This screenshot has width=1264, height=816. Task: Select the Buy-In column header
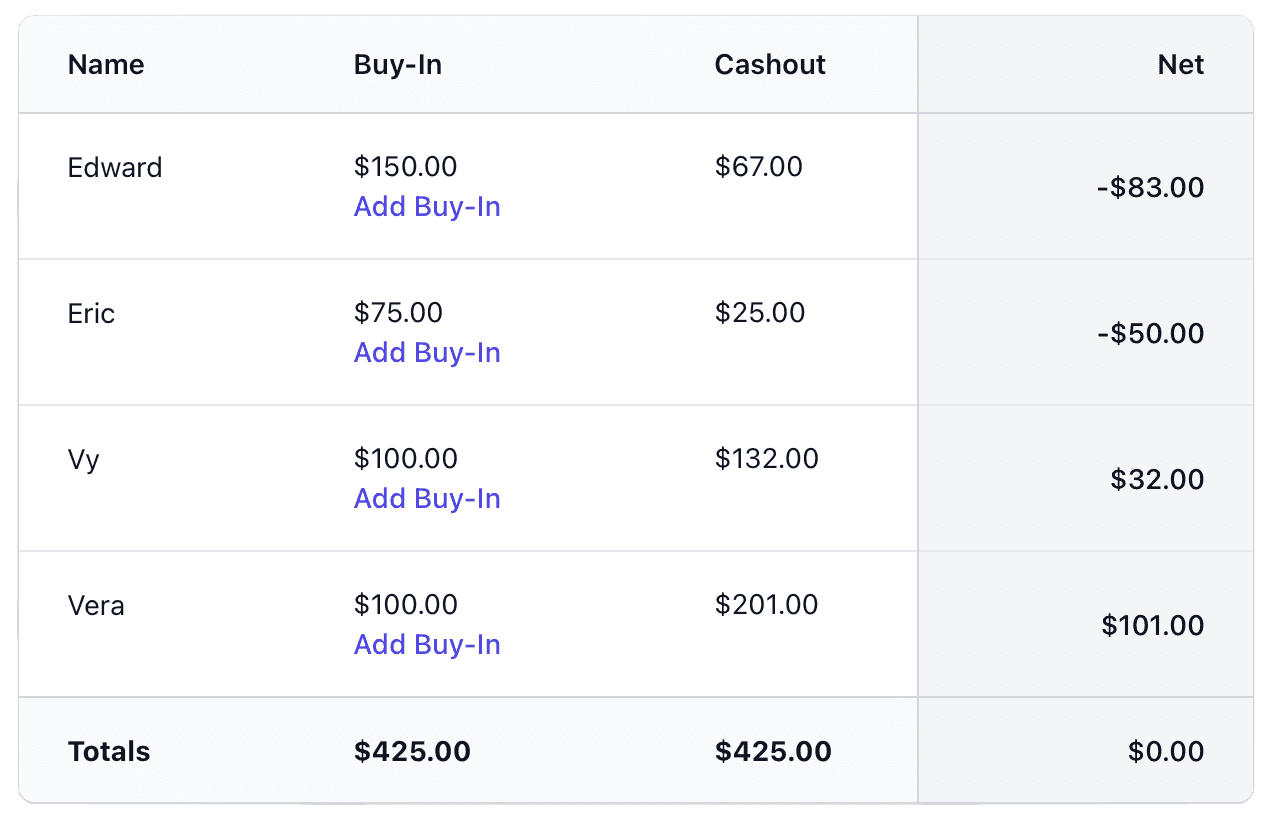pos(398,65)
